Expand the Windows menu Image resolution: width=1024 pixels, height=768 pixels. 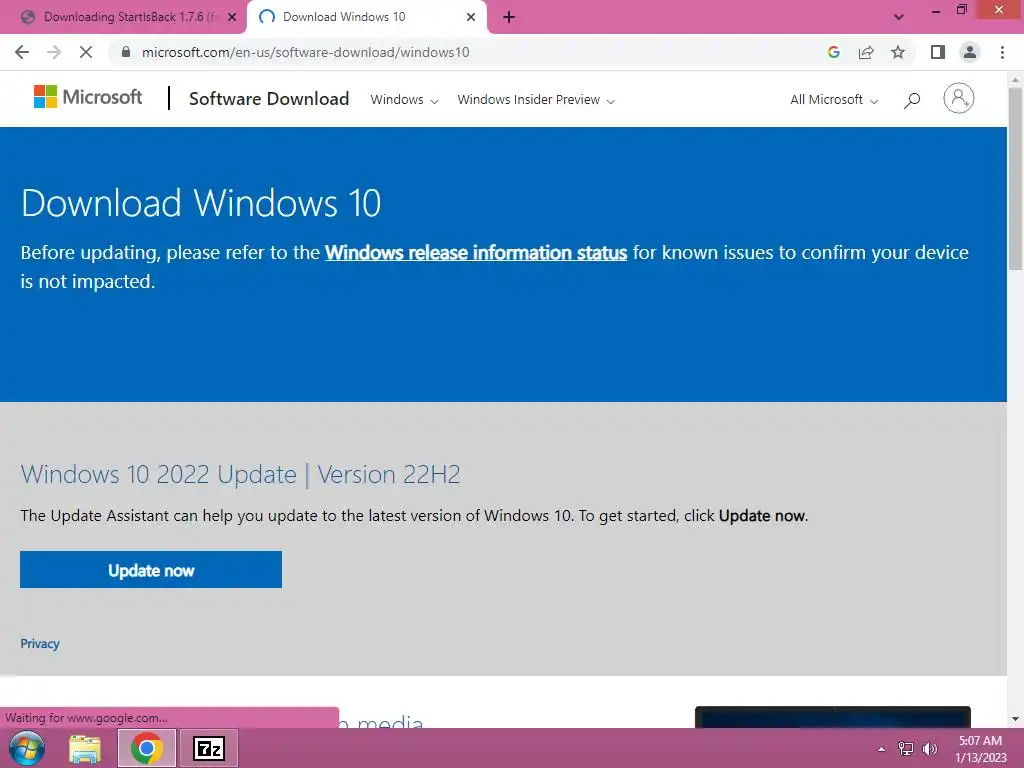pyautogui.click(x=404, y=99)
